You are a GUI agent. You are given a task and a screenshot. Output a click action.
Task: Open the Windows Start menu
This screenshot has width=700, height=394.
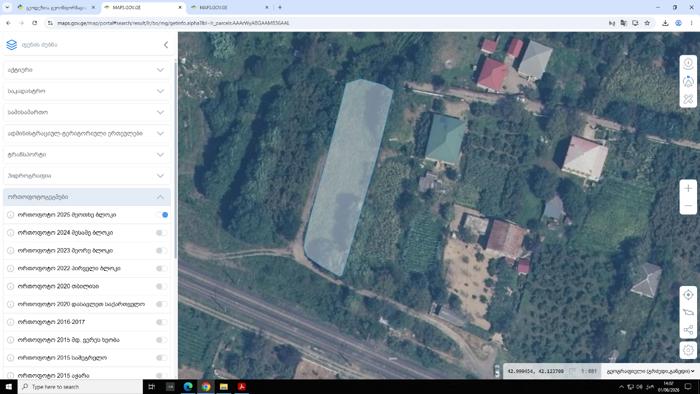(8, 386)
